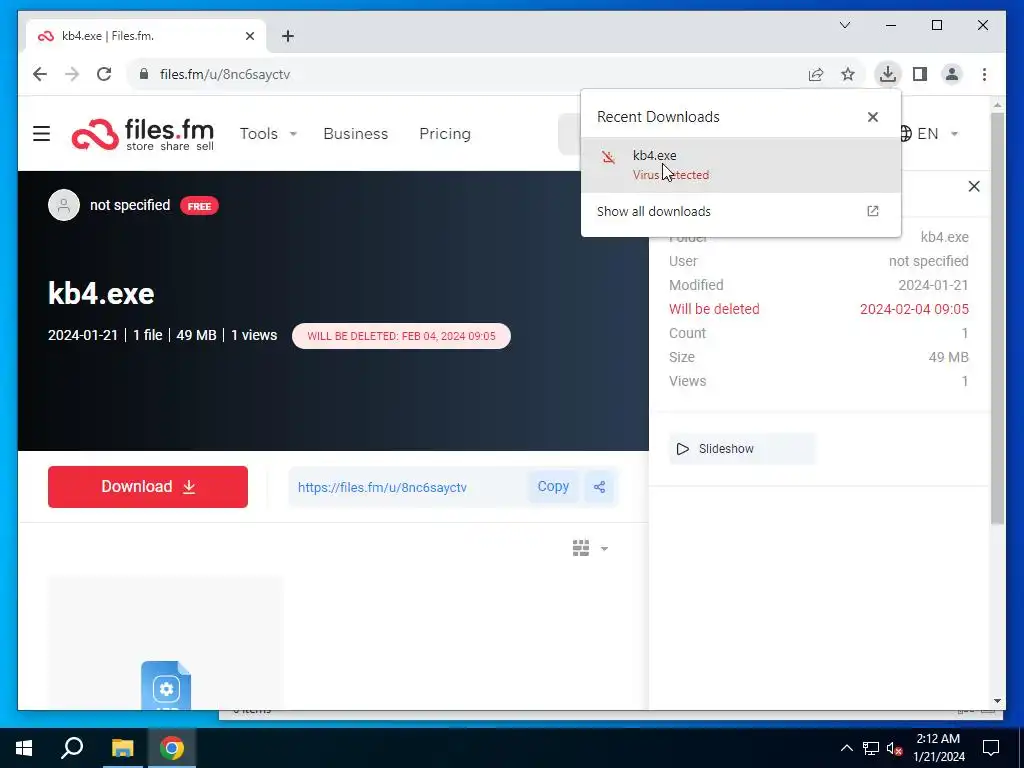
Task: Expand the EN language selector
Action: 929,134
